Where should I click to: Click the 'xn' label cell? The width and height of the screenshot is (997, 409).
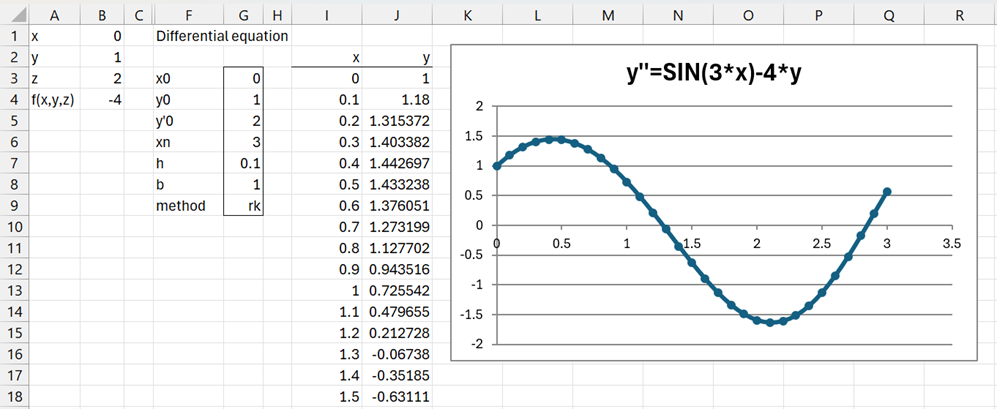(189, 142)
